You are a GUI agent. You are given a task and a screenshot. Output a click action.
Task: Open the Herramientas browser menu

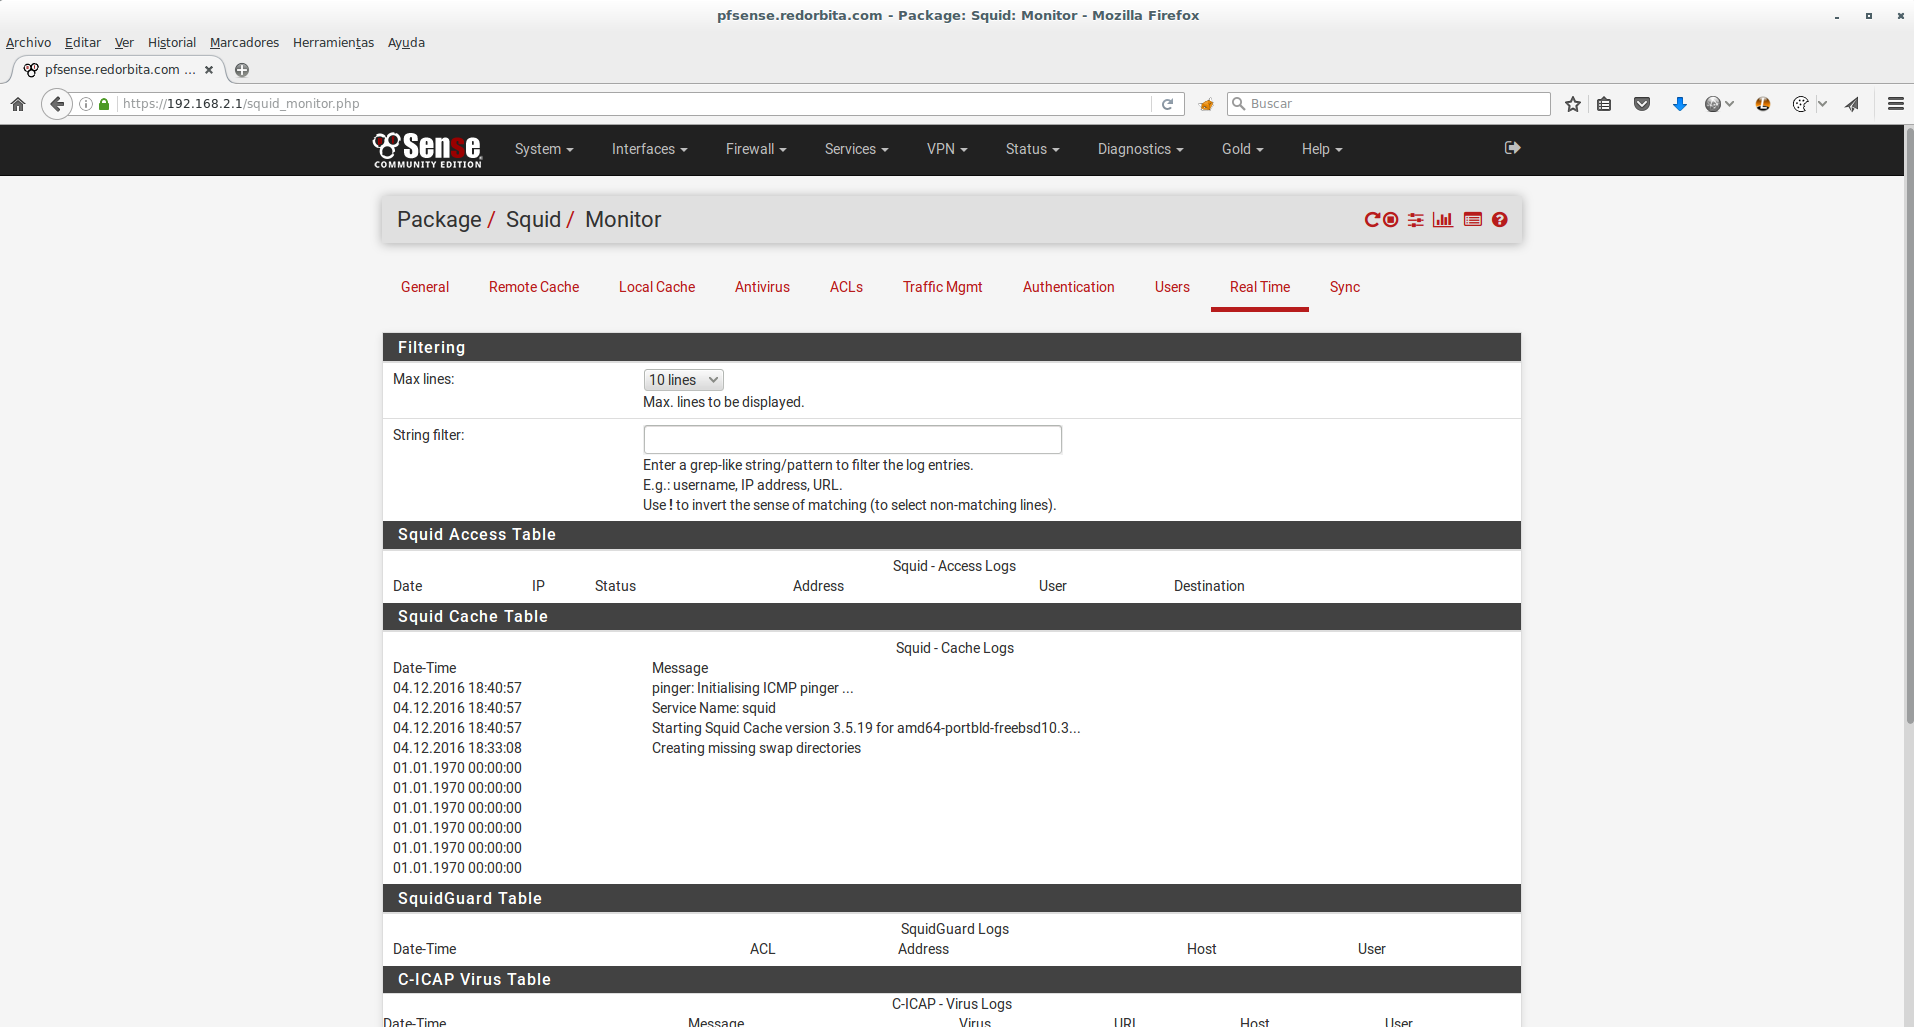click(x=333, y=42)
